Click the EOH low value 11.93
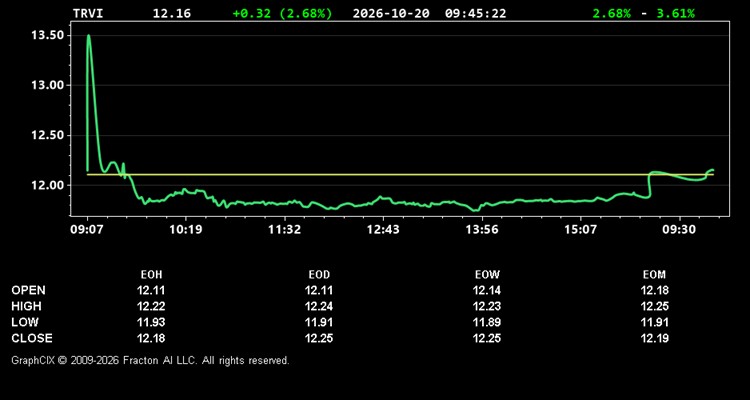 coord(151,322)
